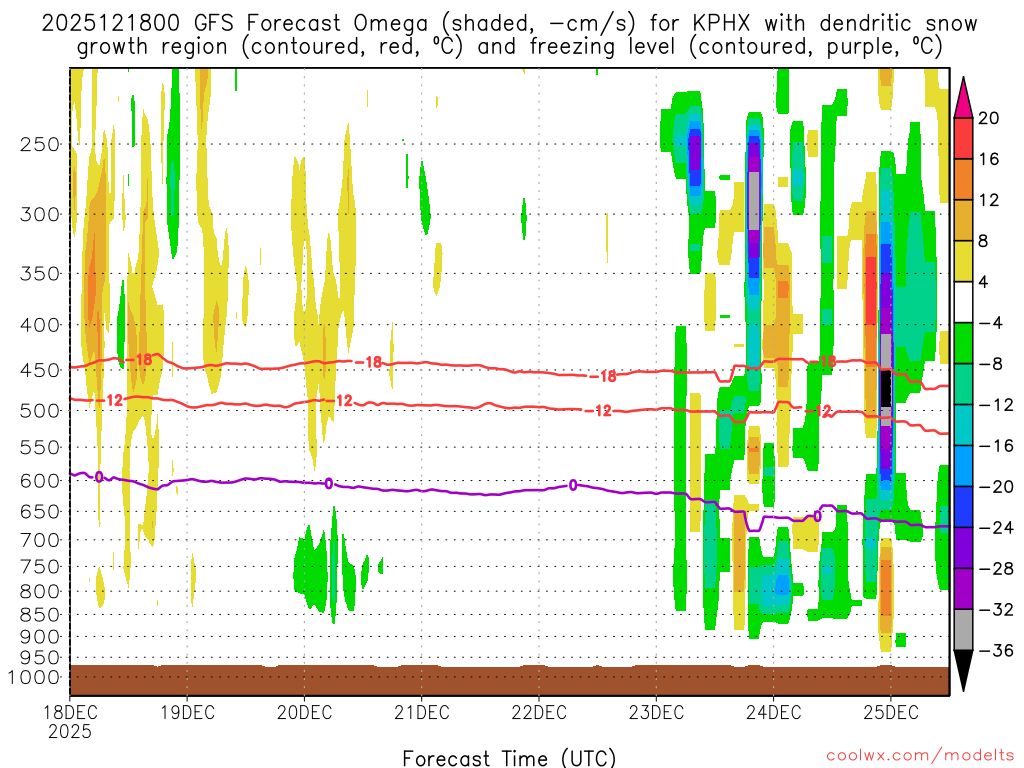Click the 950 pressure level label
The height and width of the screenshot is (768, 1024).
click(x=40, y=658)
